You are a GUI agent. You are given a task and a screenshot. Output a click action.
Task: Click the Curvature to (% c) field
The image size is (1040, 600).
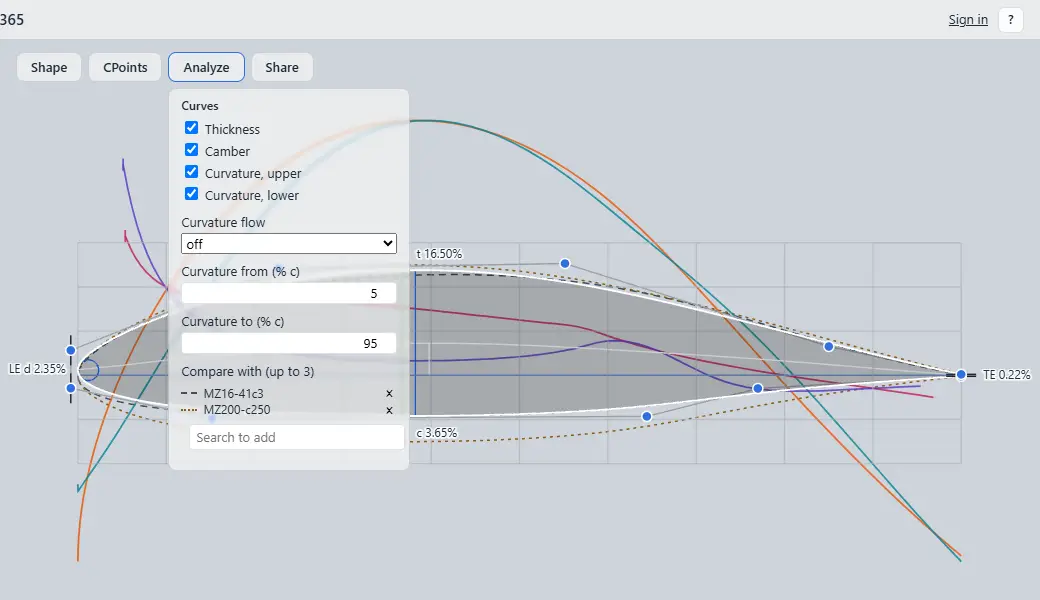click(289, 343)
